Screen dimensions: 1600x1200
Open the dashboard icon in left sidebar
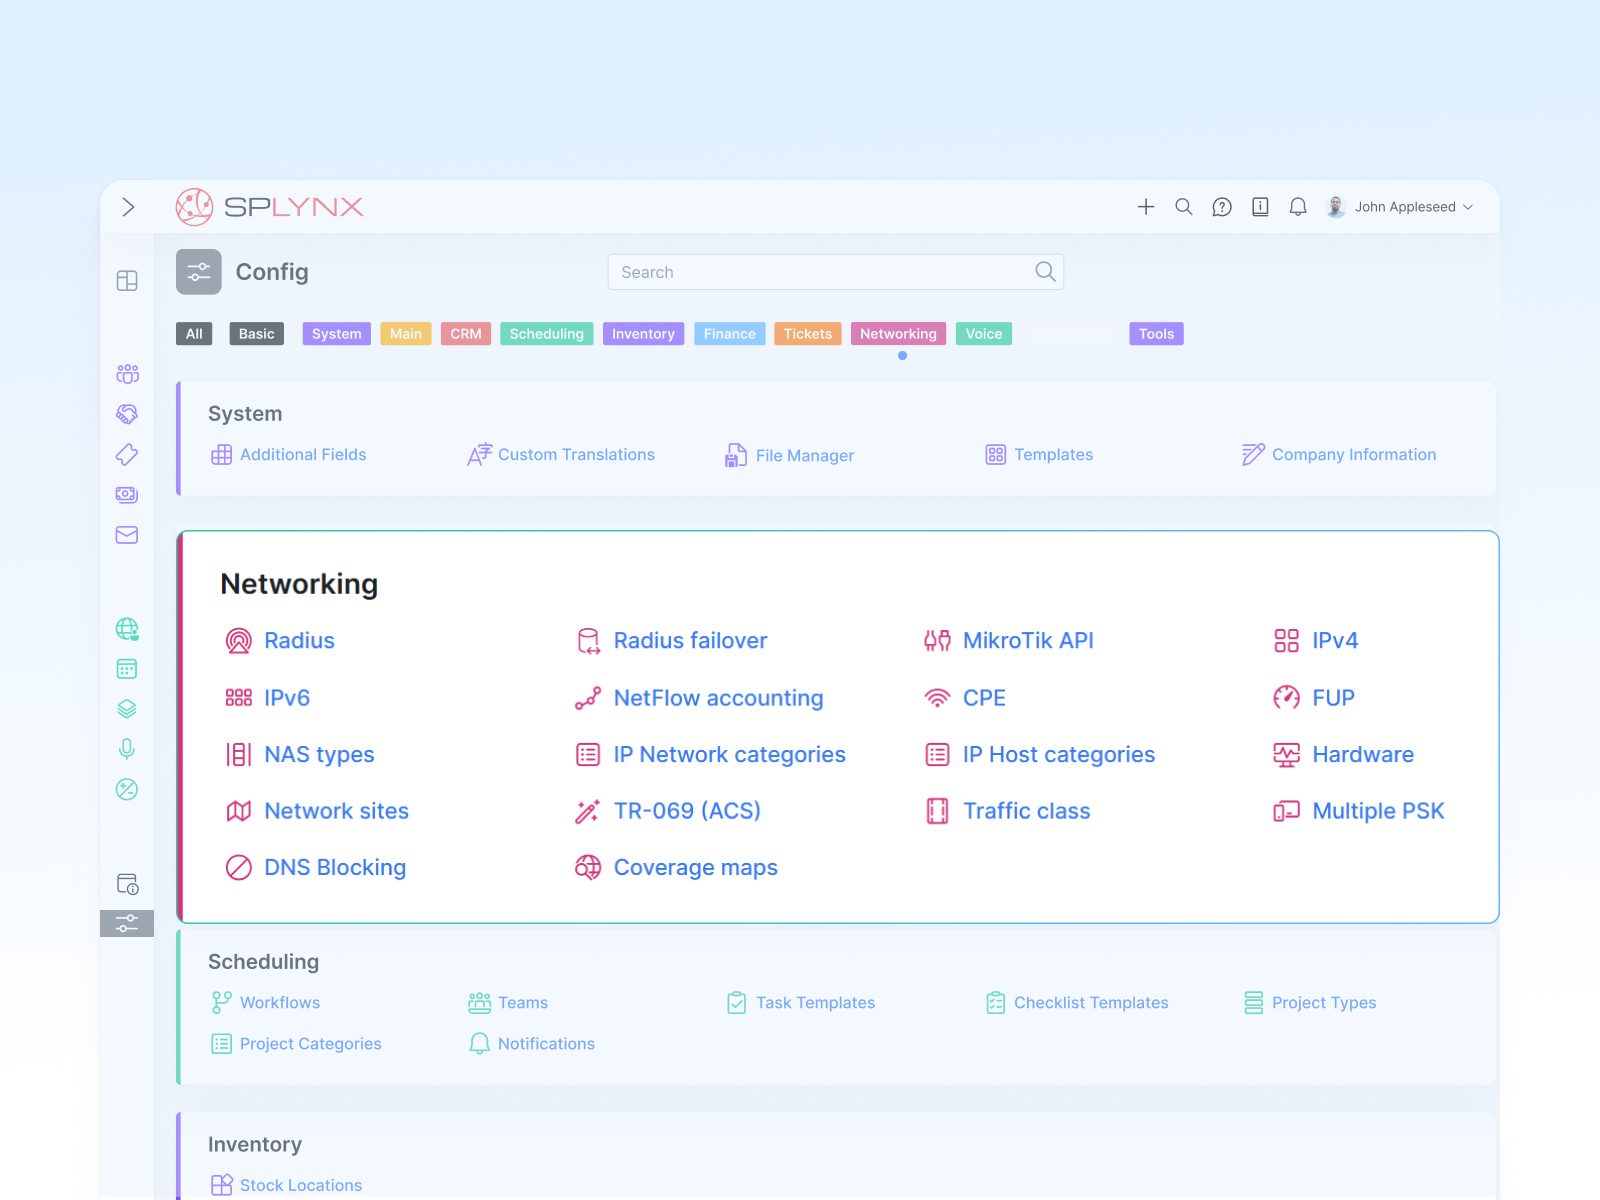pyautogui.click(x=127, y=281)
